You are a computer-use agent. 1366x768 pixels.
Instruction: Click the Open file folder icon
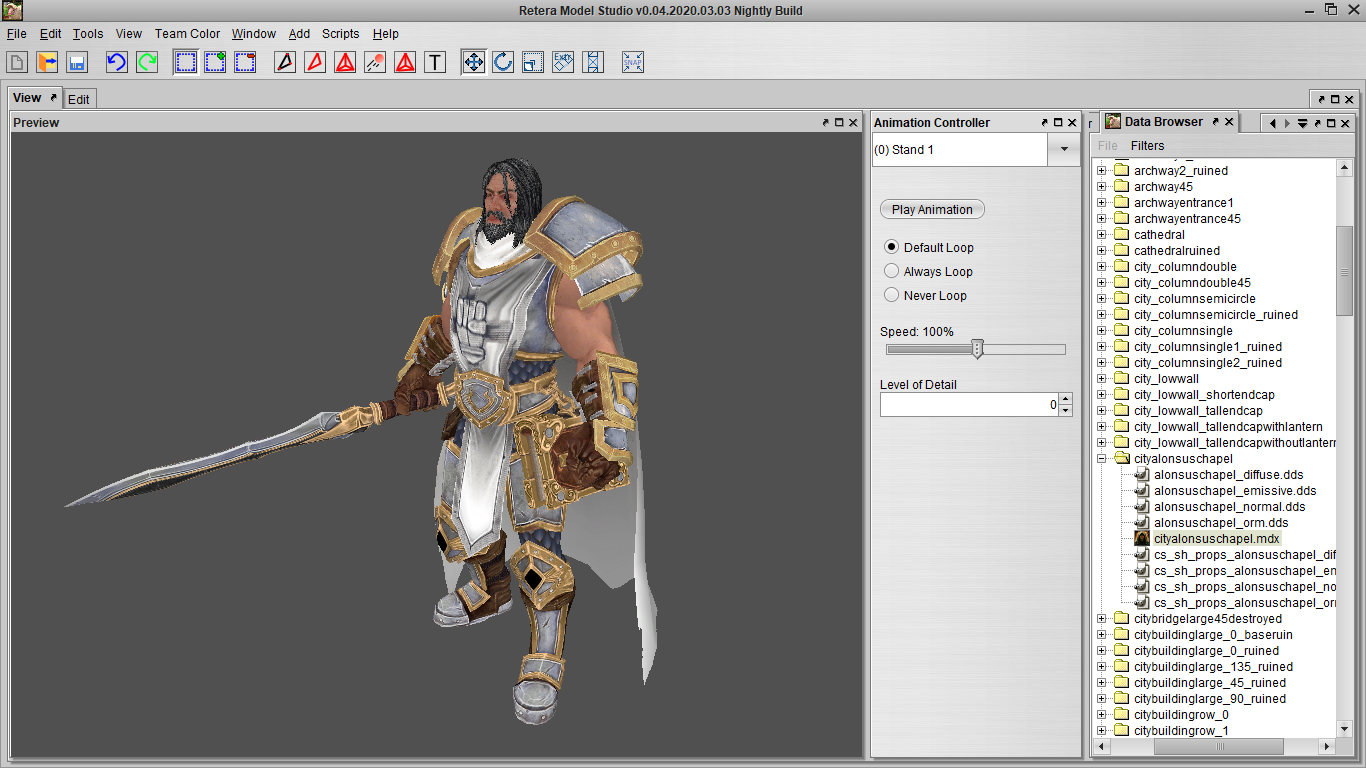[x=47, y=62]
